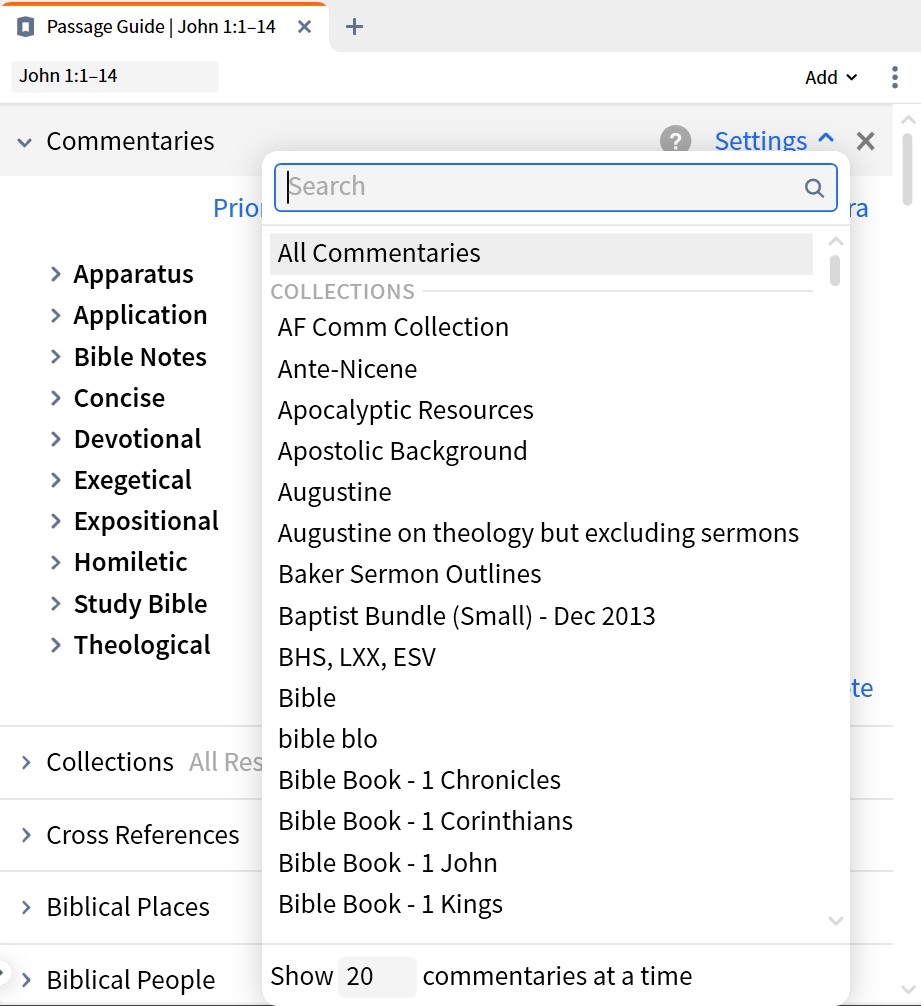Select All Commentaries option
The width and height of the screenshot is (921, 1006).
coord(541,253)
